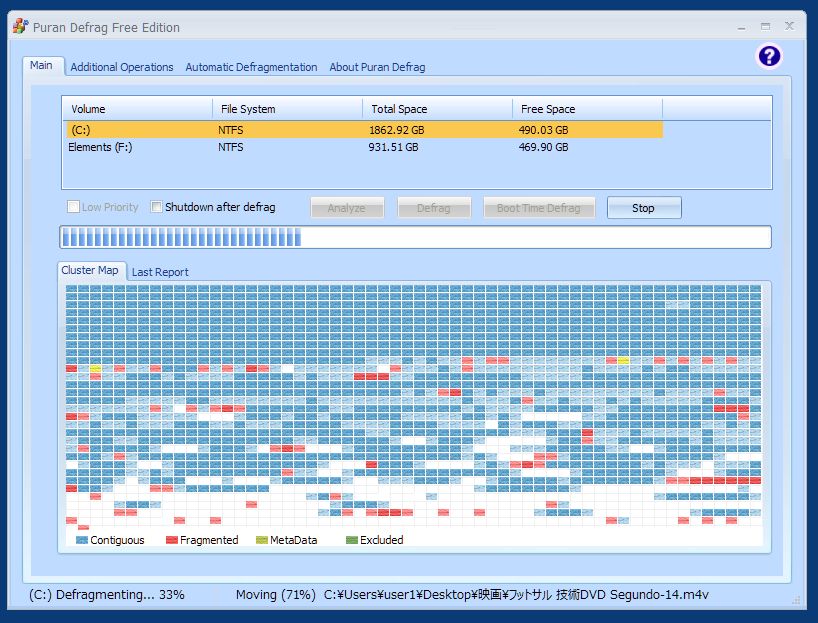Viewport: 818px width, 623px height.
Task: Open the Additional Operations tab
Action: (x=122, y=67)
